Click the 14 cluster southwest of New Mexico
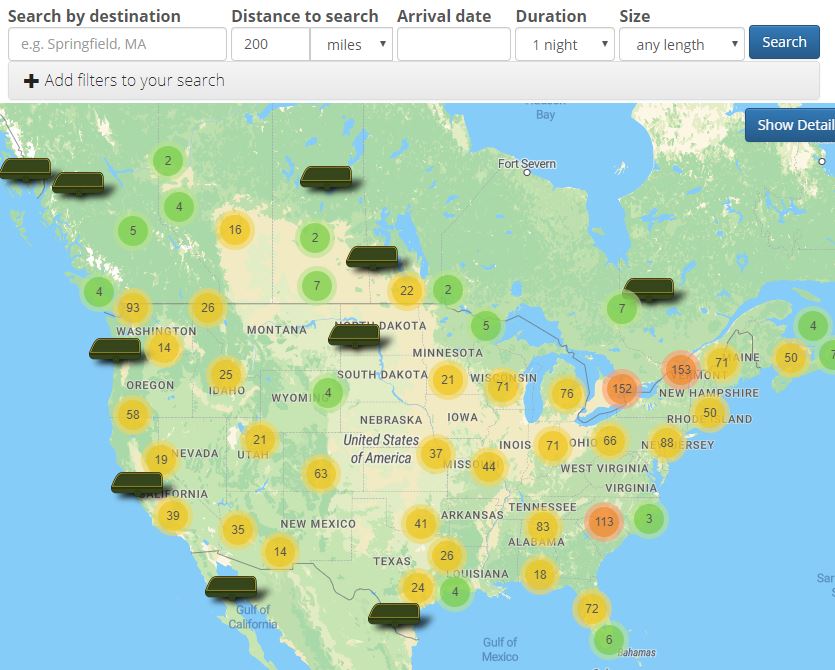 [x=280, y=551]
